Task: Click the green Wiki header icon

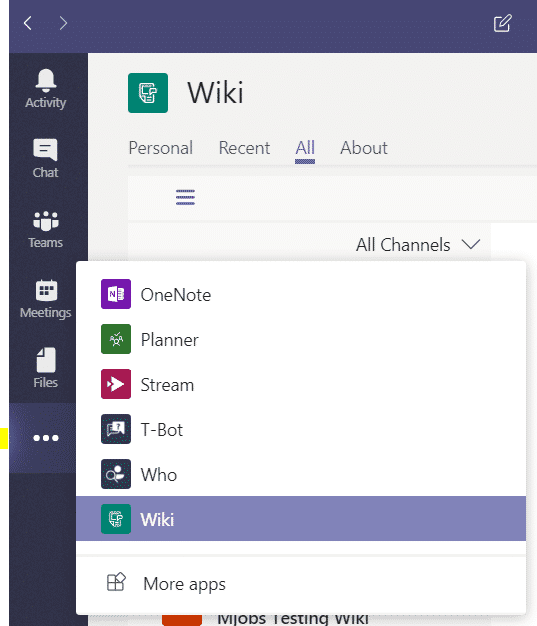Action: click(x=148, y=93)
